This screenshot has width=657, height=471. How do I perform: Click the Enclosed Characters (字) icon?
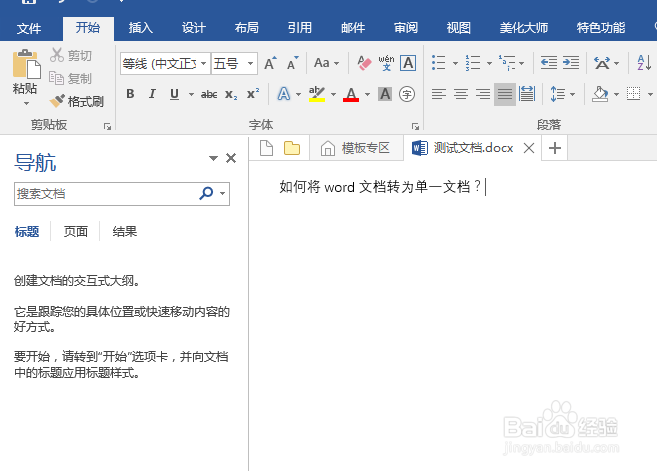tap(407, 94)
